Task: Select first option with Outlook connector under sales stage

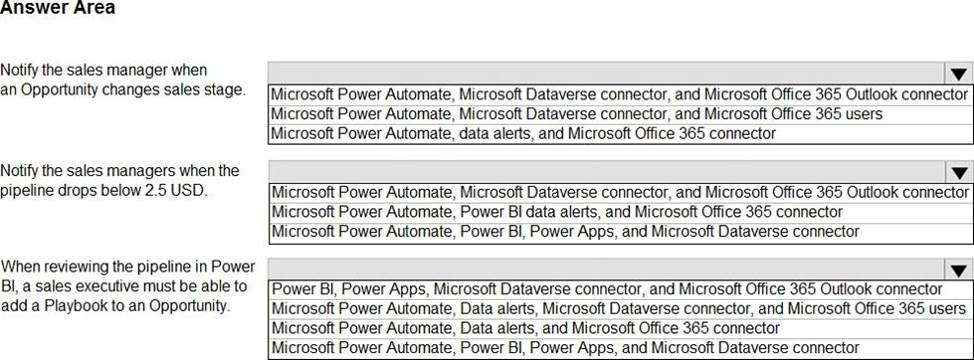Action: [x=621, y=95]
